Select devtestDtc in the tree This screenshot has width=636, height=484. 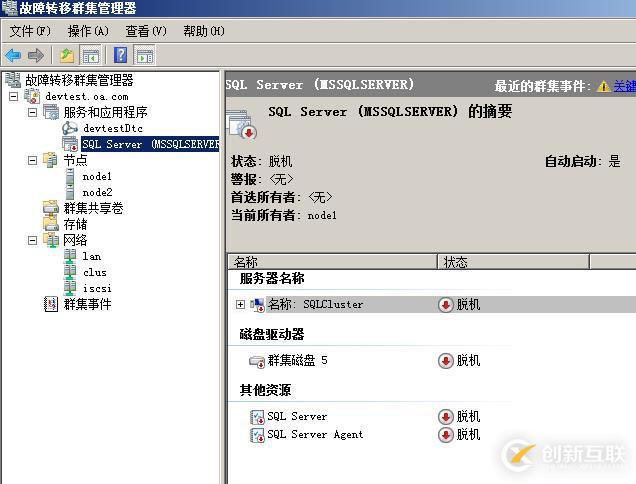pyautogui.click(x=113, y=128)
